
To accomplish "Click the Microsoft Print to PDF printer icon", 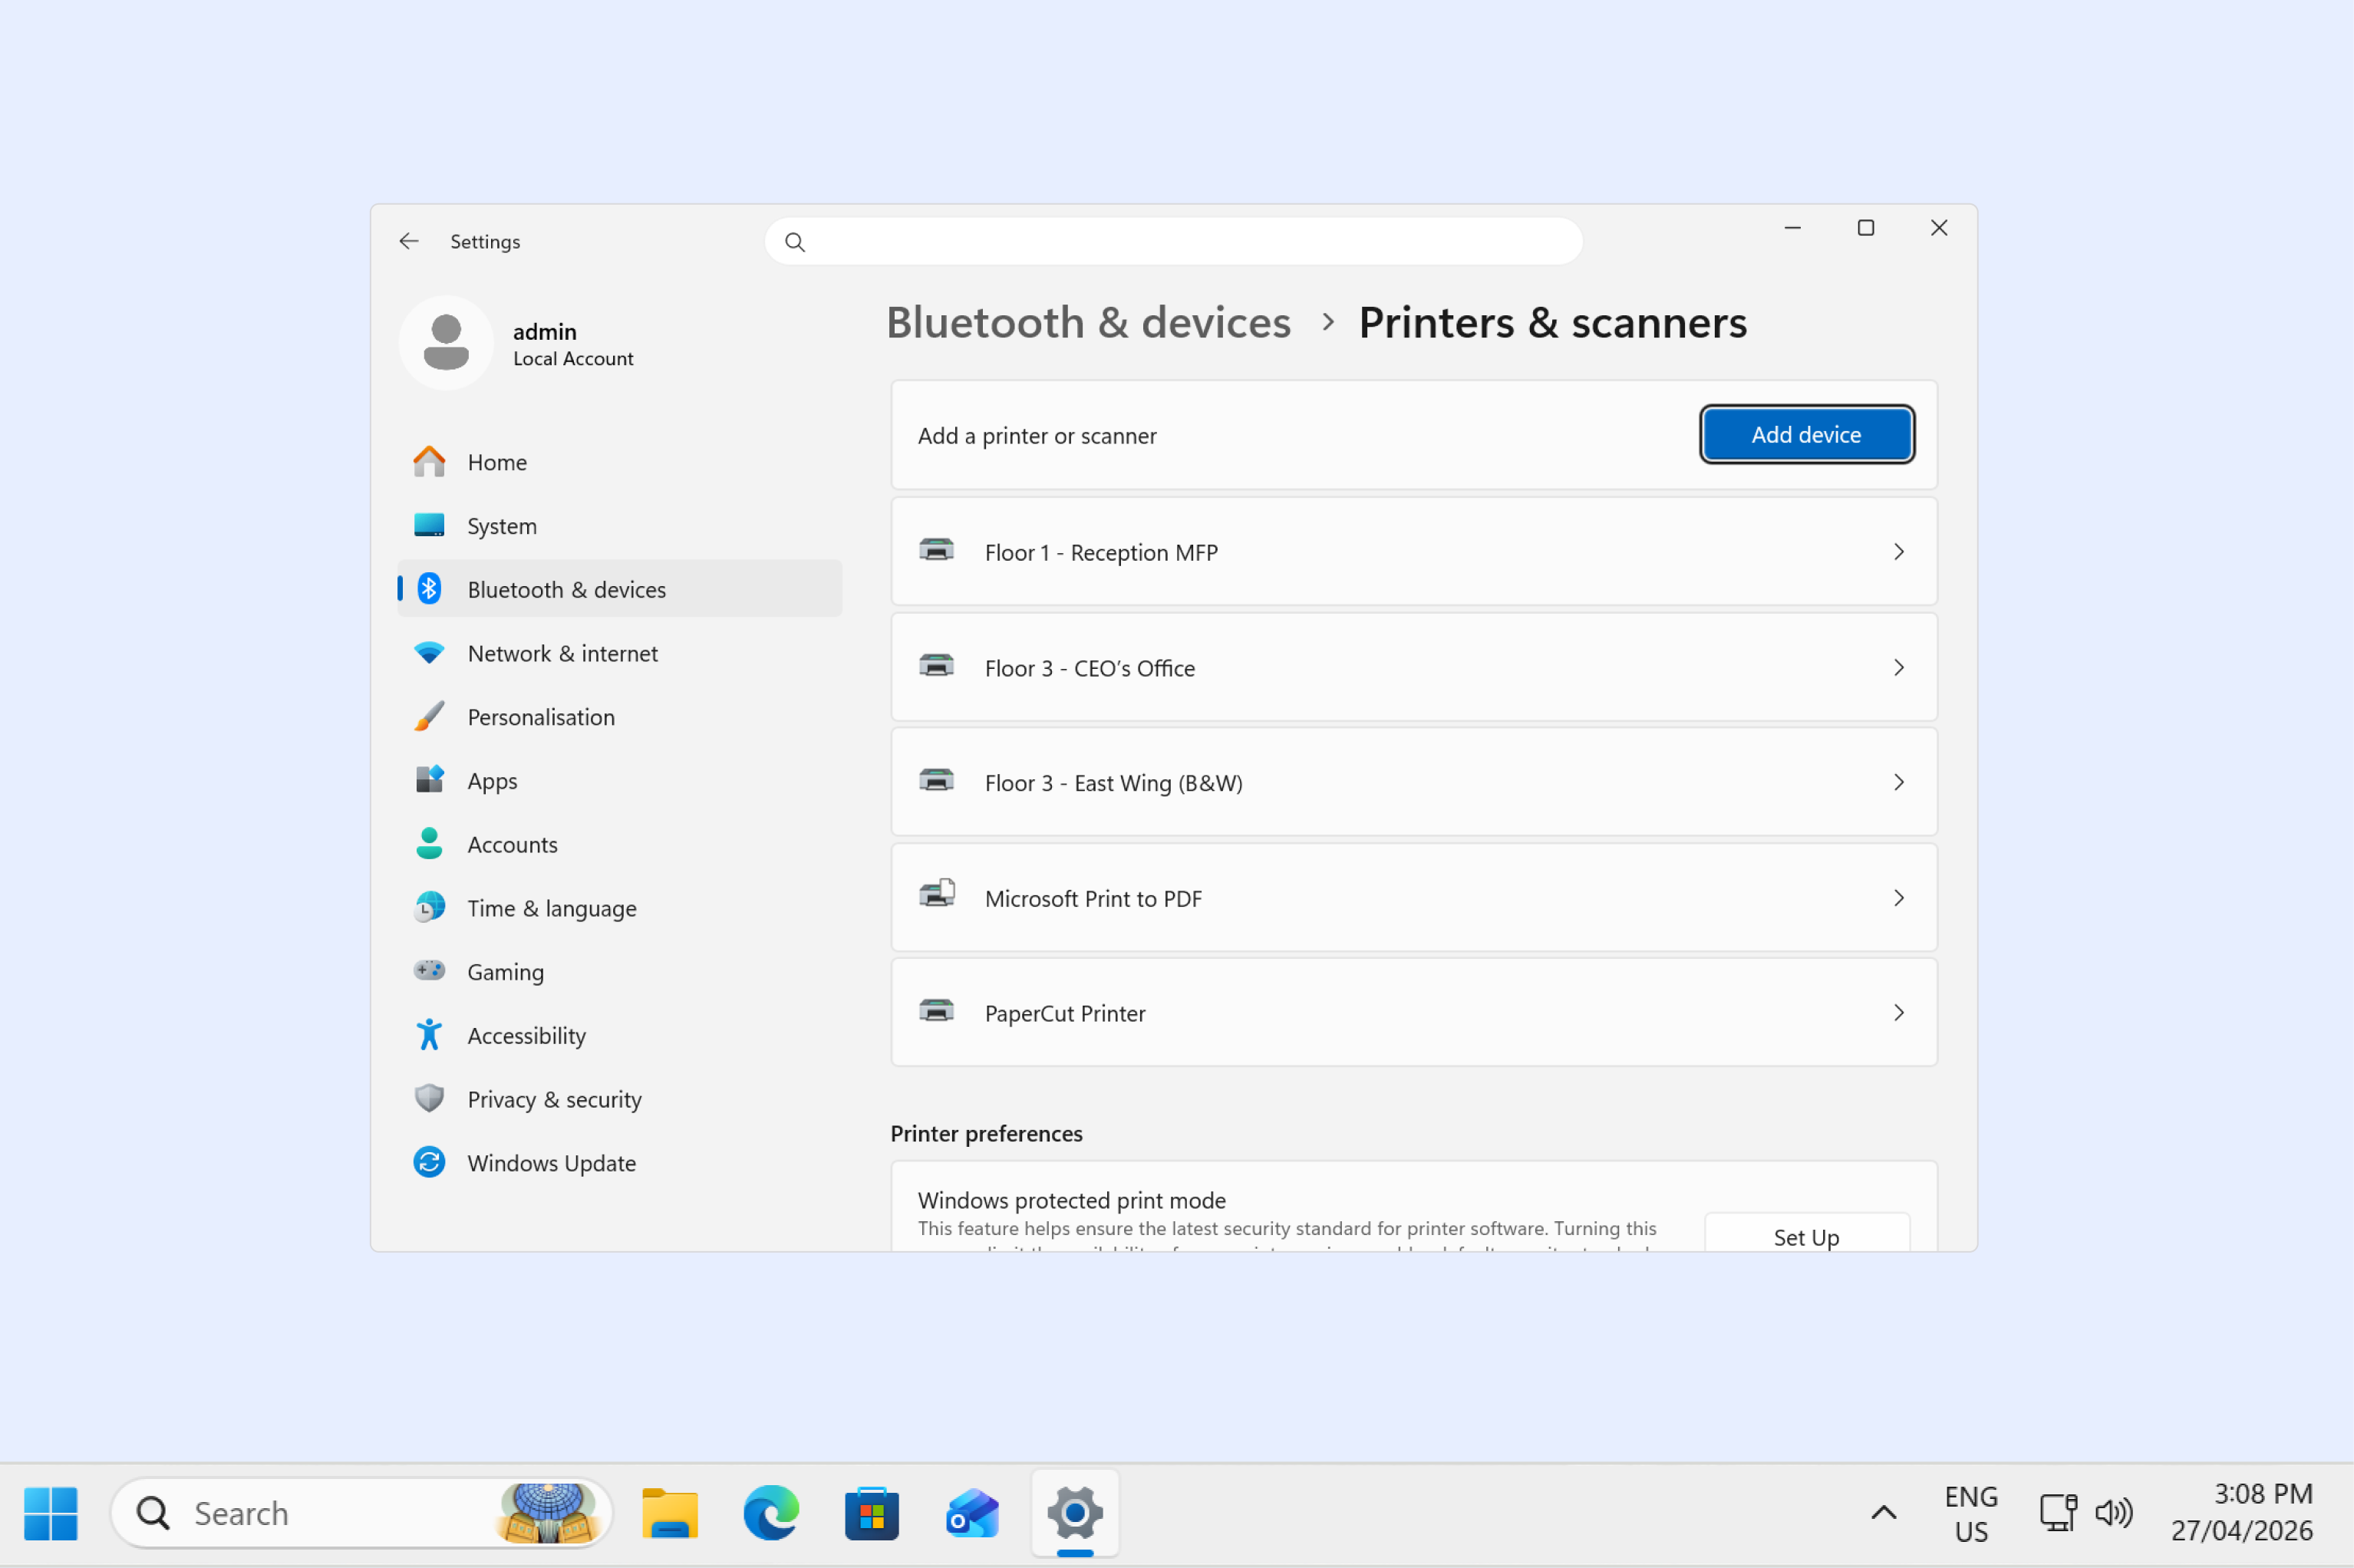I will click(937, 894).
